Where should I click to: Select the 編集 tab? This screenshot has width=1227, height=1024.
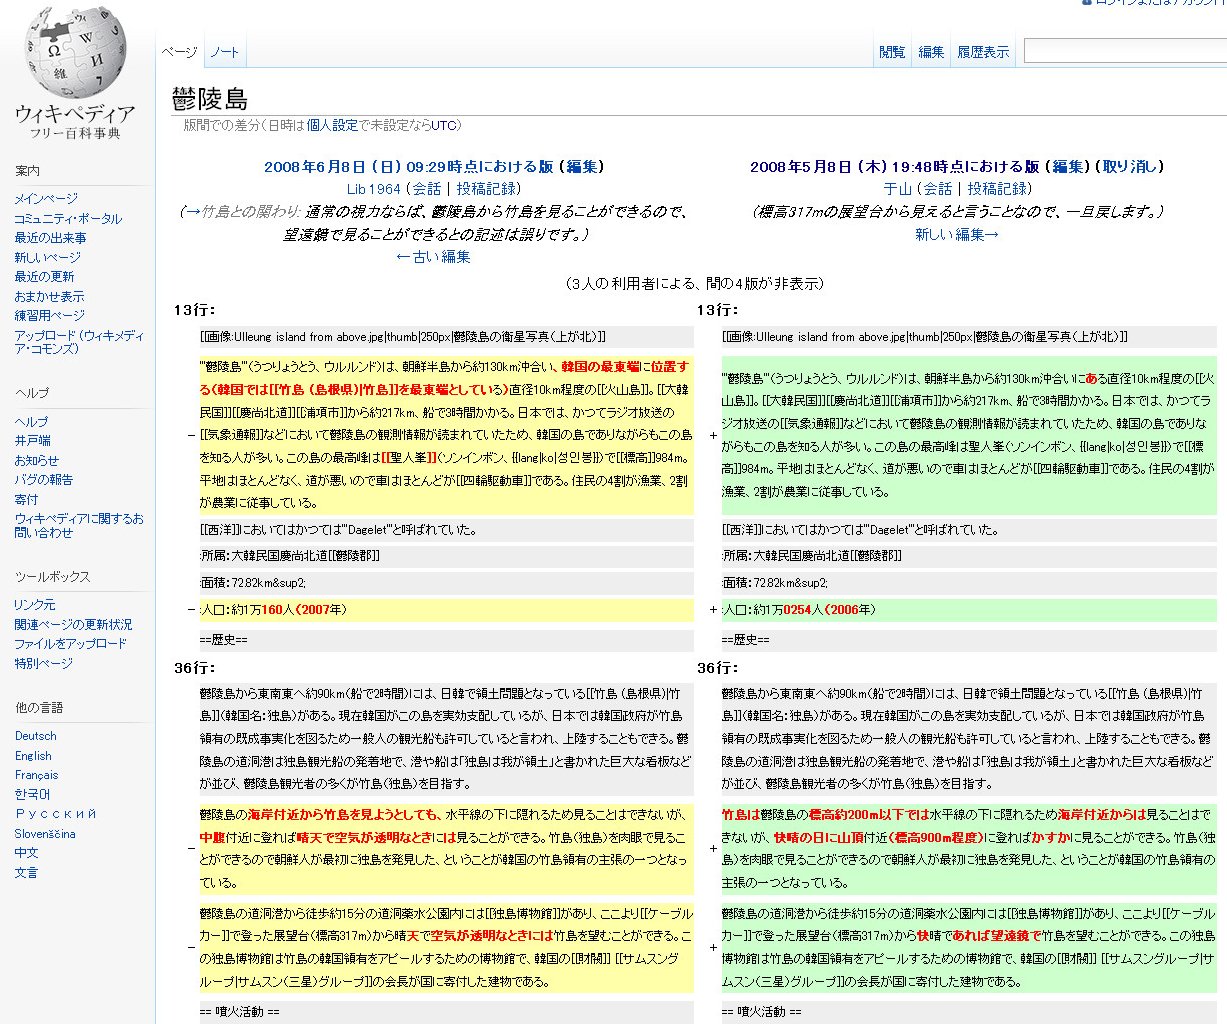[x=931, y=52]
